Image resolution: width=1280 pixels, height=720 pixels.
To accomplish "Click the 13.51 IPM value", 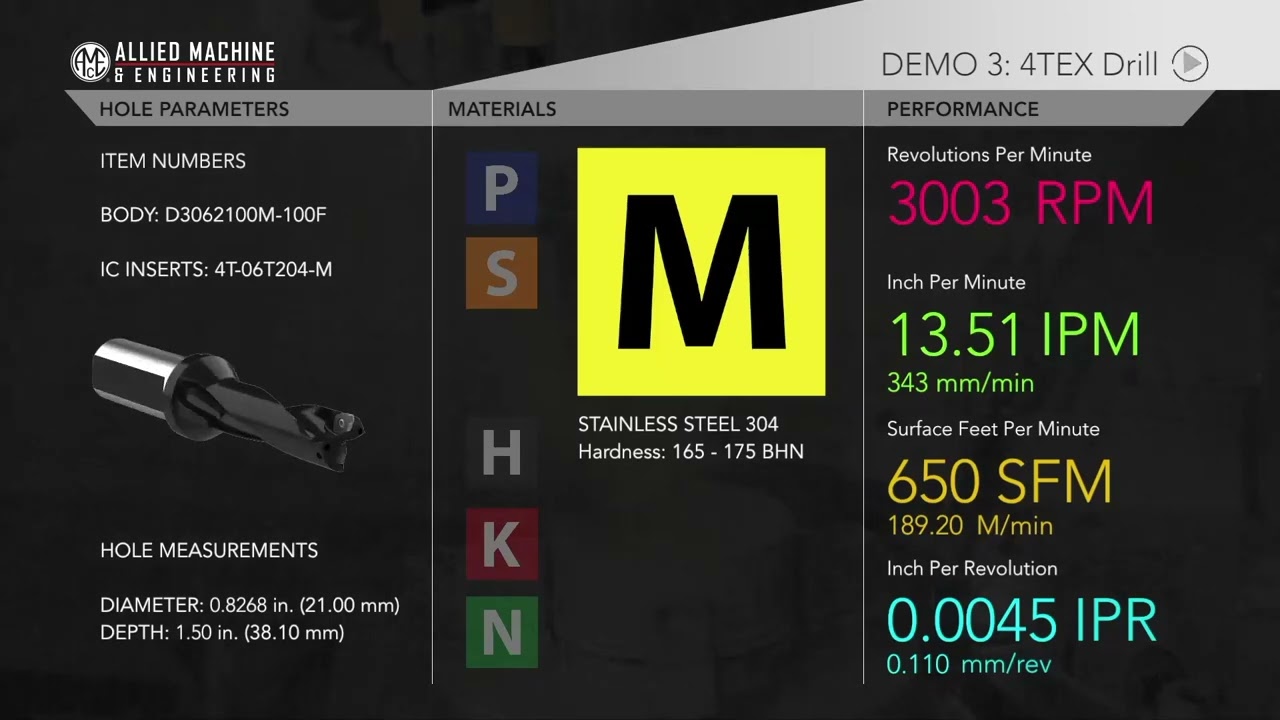I will tap(1014, 335).
